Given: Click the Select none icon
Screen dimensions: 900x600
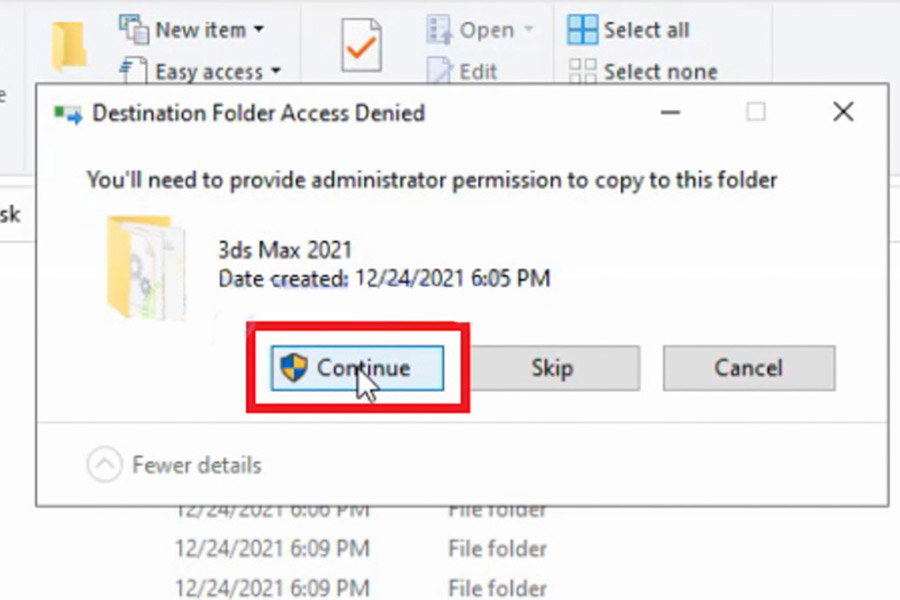Looking at the screenshot, I should tap(582, 71).
